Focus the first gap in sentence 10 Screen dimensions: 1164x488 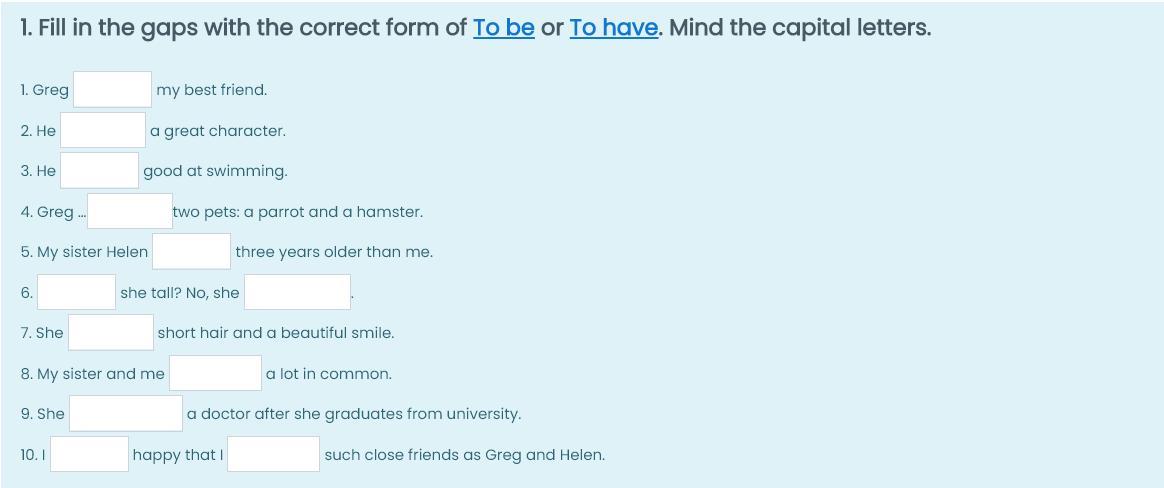tap(90, 455)
